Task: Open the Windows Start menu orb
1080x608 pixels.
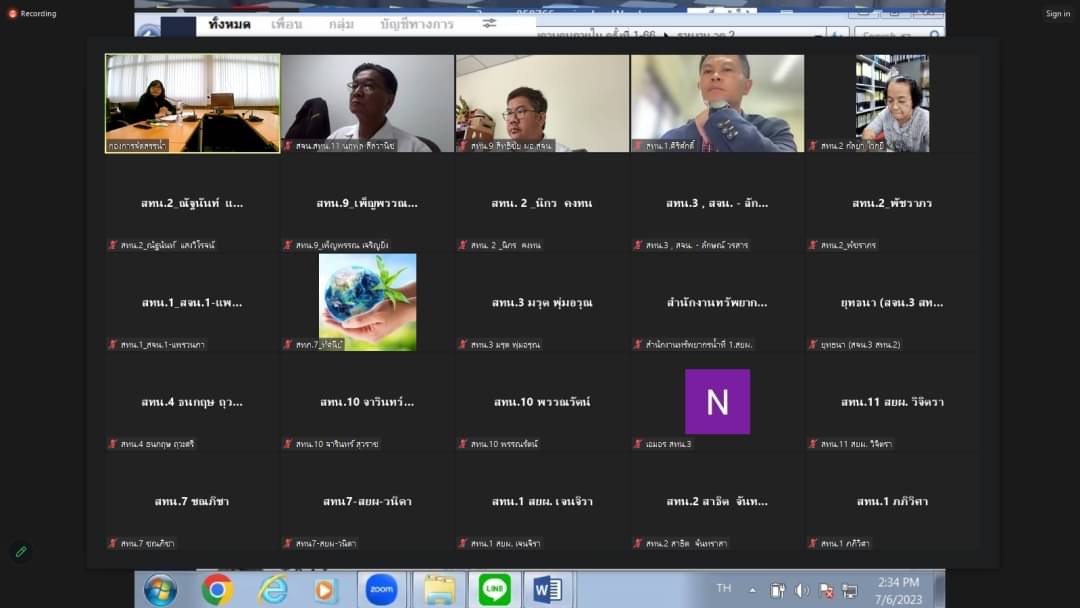Action: coord(160,590)
